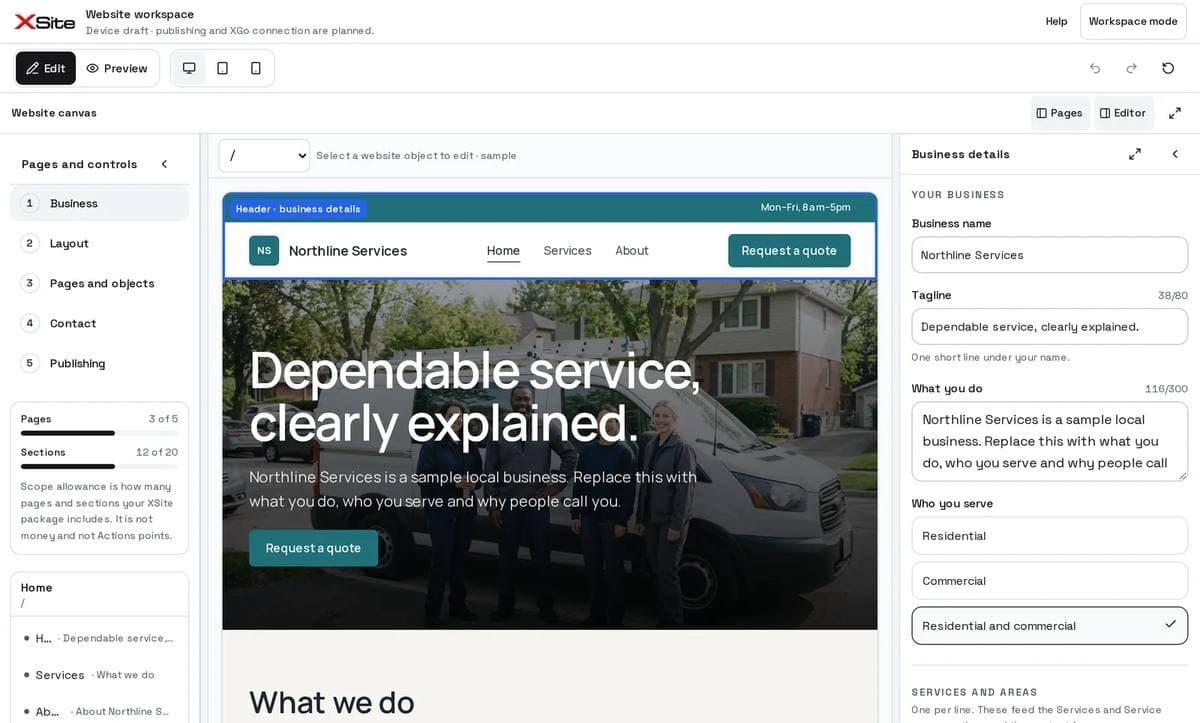Switch to desktop device view
1200x723 pixels.
[x=189, y=68]
